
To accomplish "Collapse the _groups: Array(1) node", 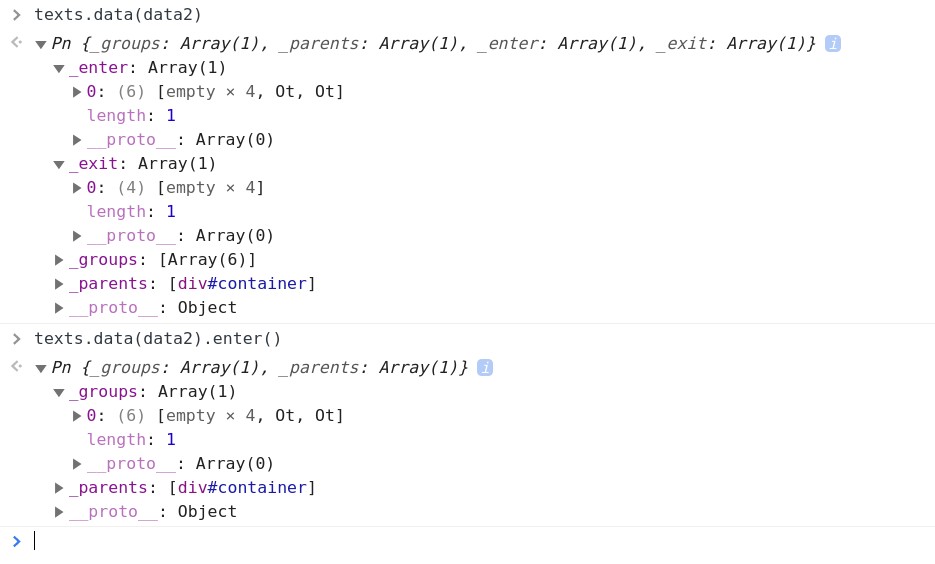I will pos(58,392).
